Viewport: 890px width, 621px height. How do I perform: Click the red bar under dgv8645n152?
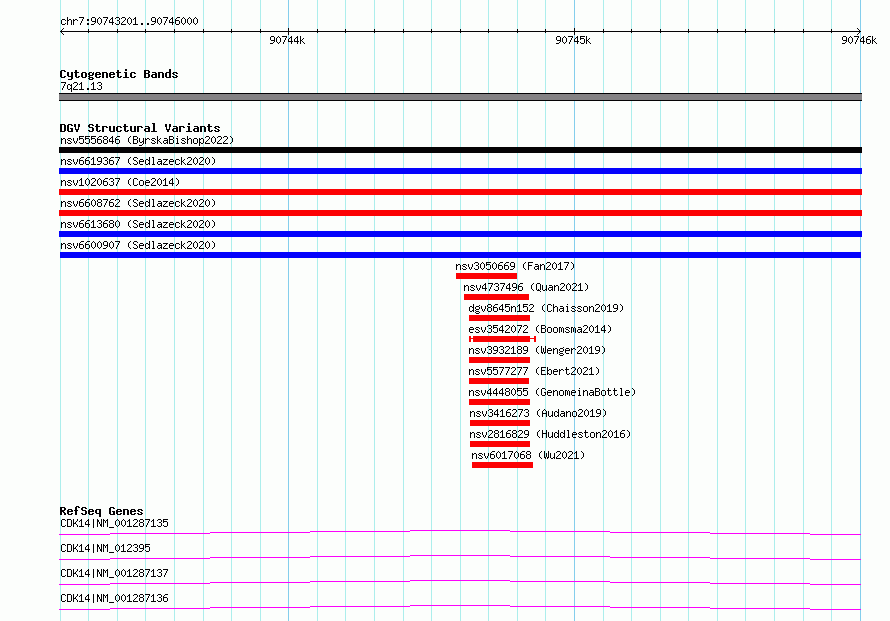coord(499,318)
